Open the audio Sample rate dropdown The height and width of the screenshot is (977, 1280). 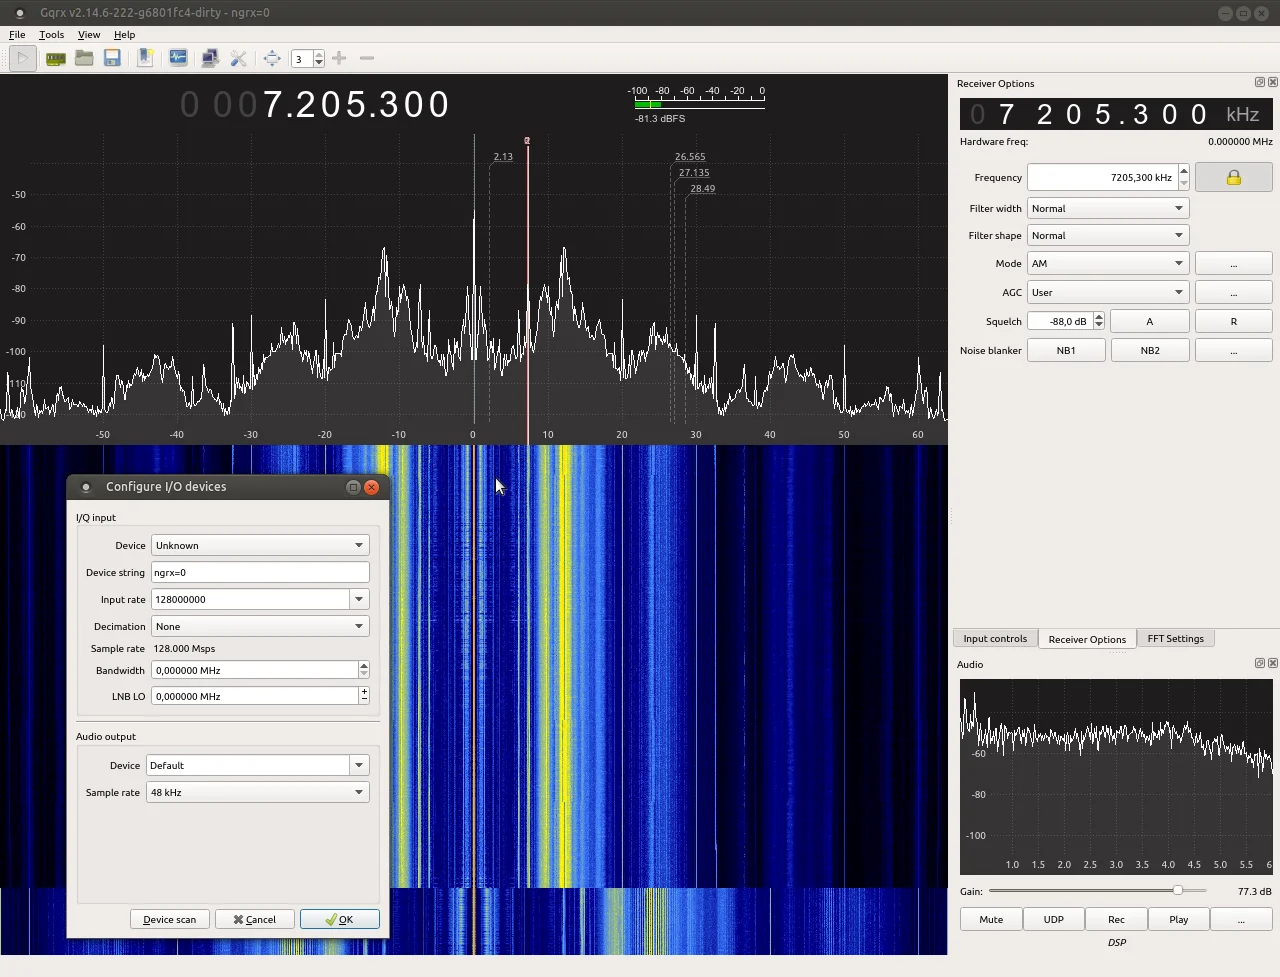tap(258, 792)
